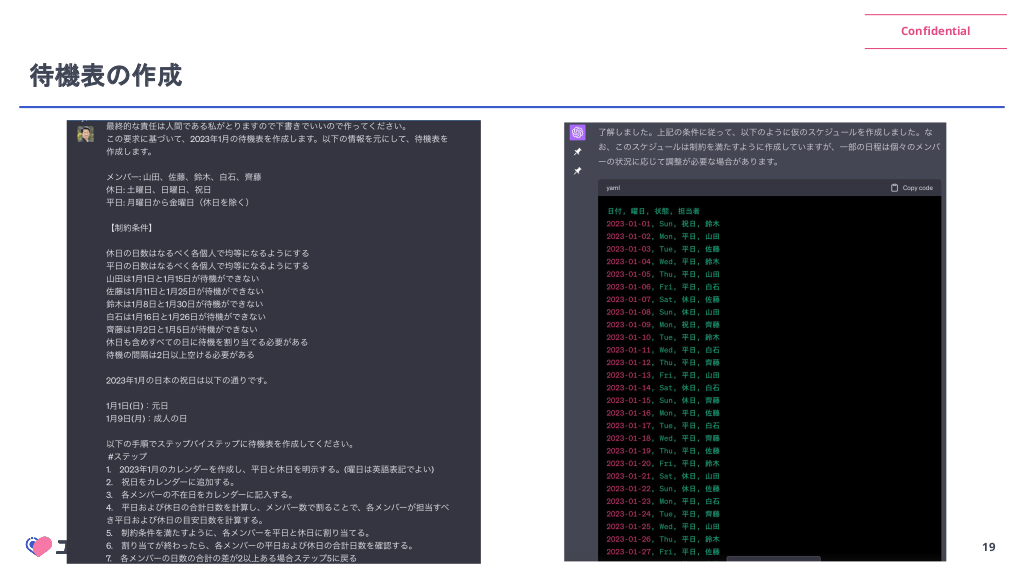Screen dimensions: 1024x576
Task: Click the upper pin icon below ChatGPT logo
Action: [577, 152]
